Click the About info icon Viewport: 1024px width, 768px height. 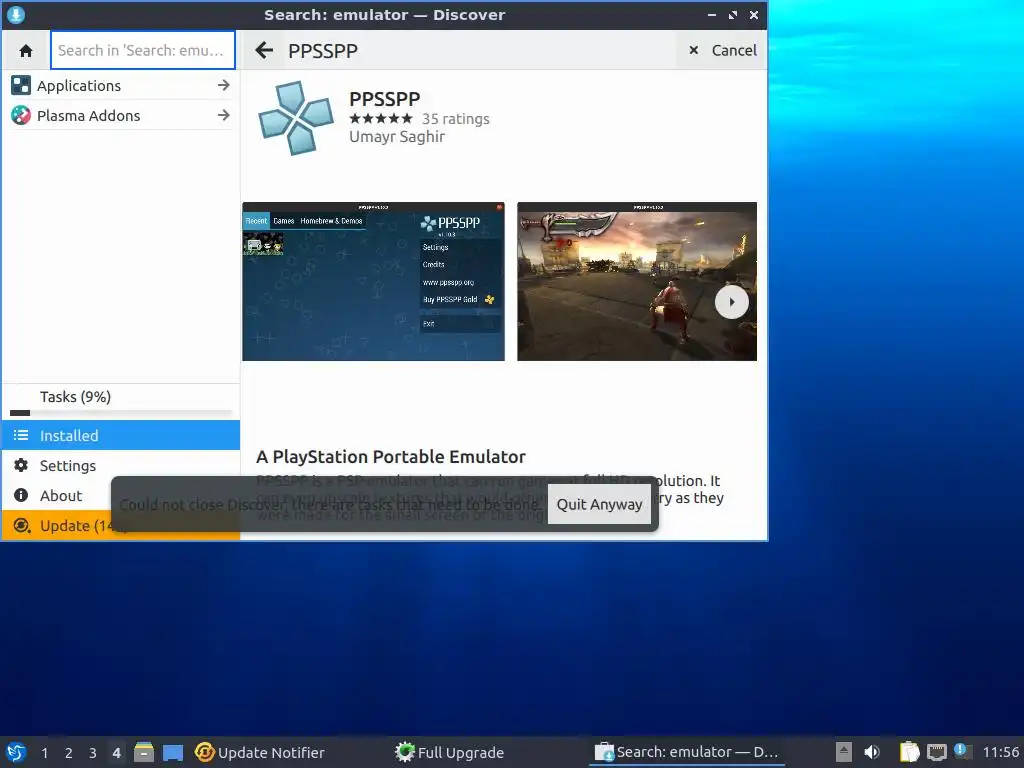pyautogui.click(x=21, y=495)
